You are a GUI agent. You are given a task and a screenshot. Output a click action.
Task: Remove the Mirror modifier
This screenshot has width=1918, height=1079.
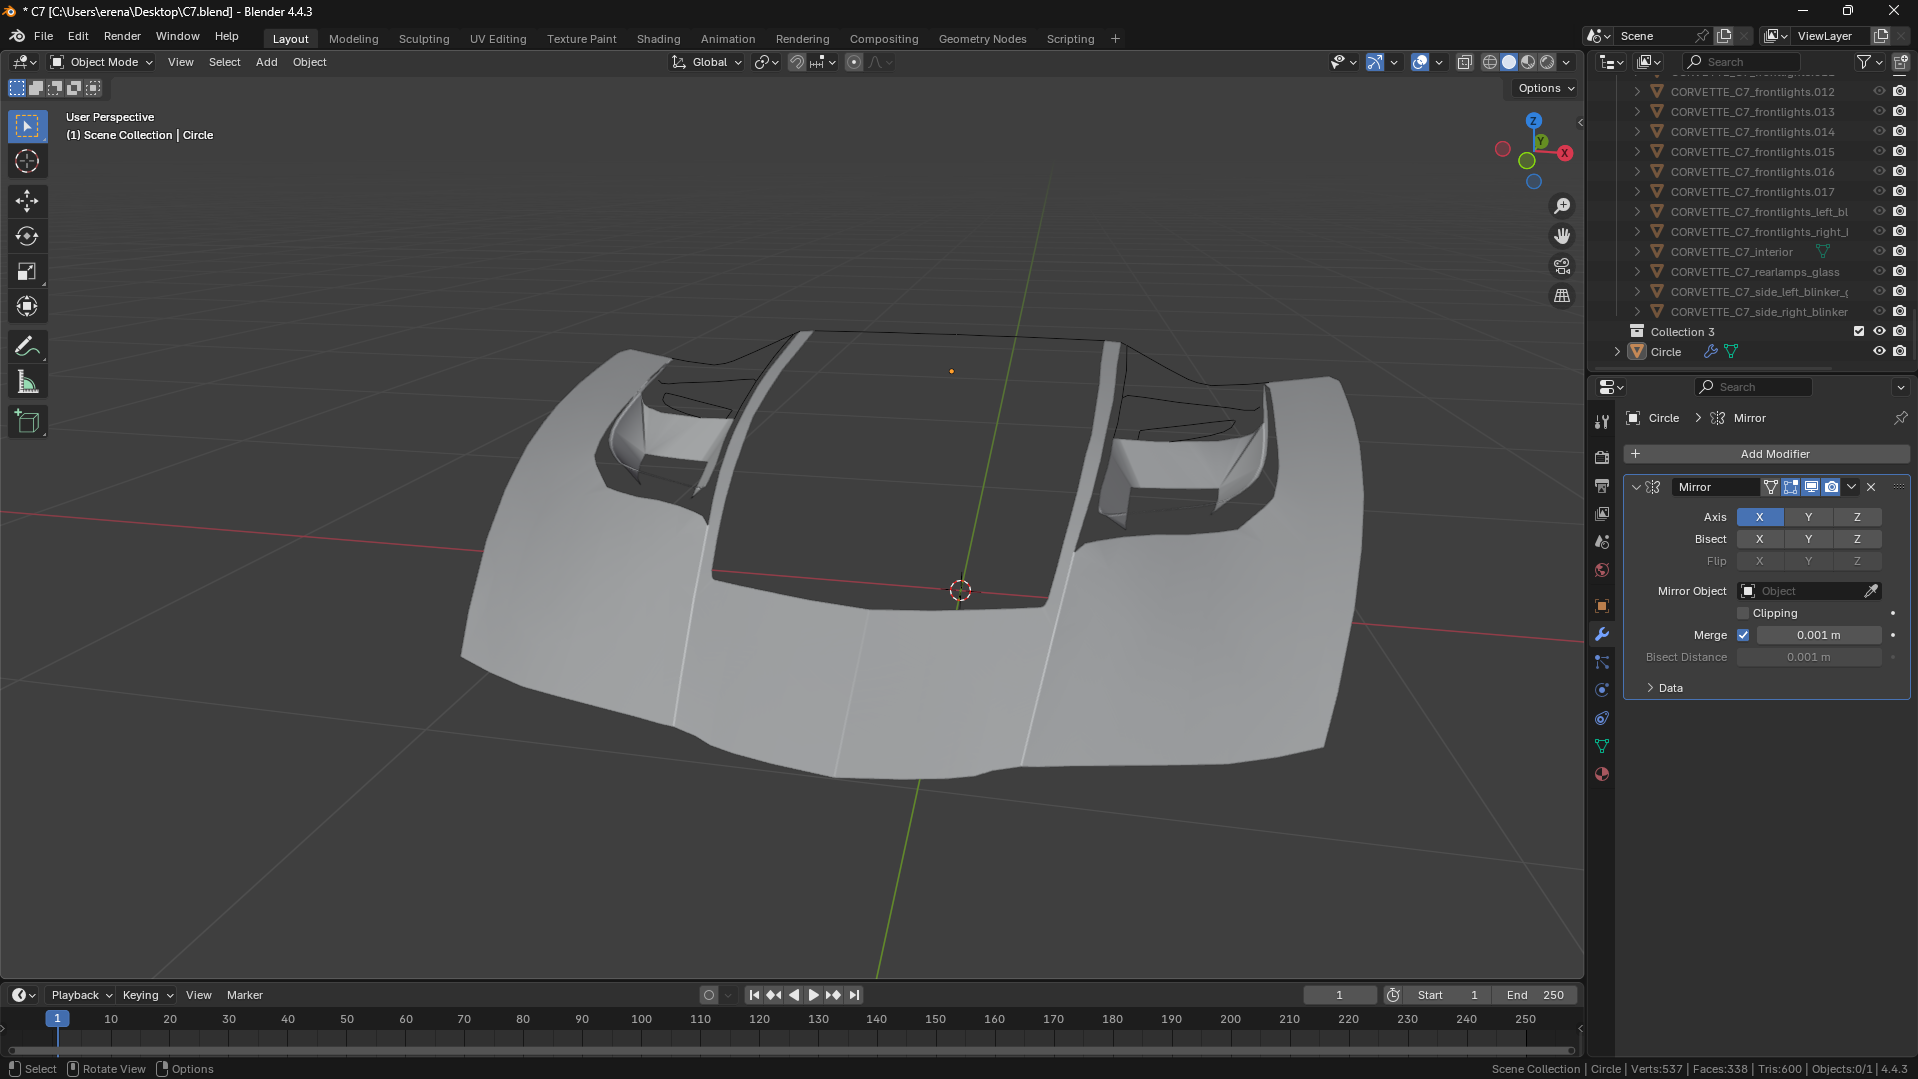1871,487
